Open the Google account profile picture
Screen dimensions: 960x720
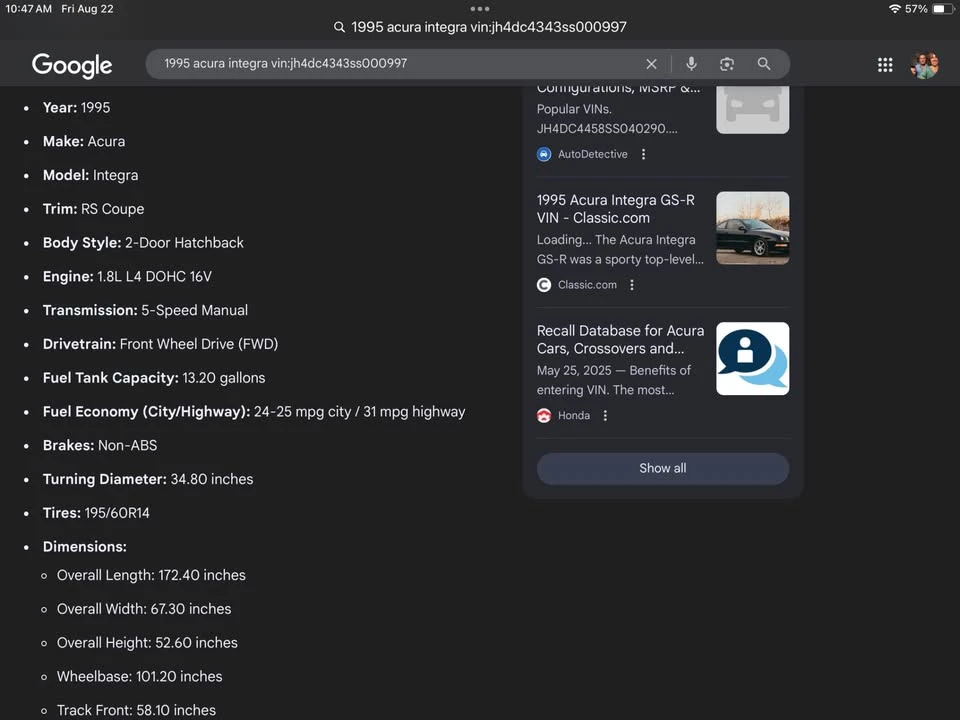(x=924, y=65)
